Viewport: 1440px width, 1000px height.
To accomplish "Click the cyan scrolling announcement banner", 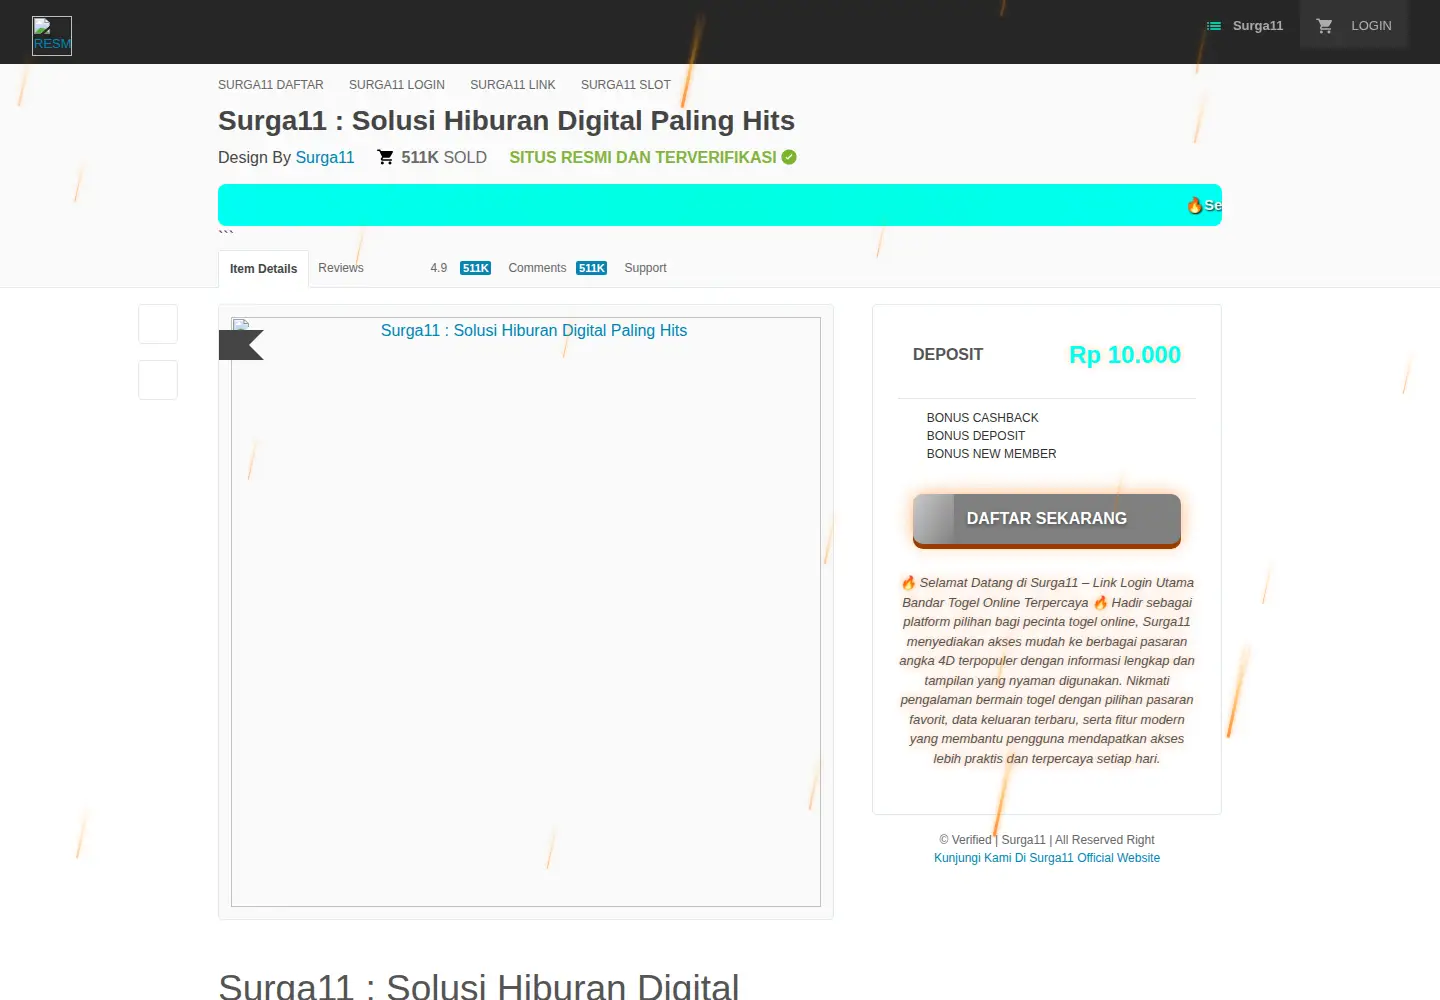I will (720, 205).
